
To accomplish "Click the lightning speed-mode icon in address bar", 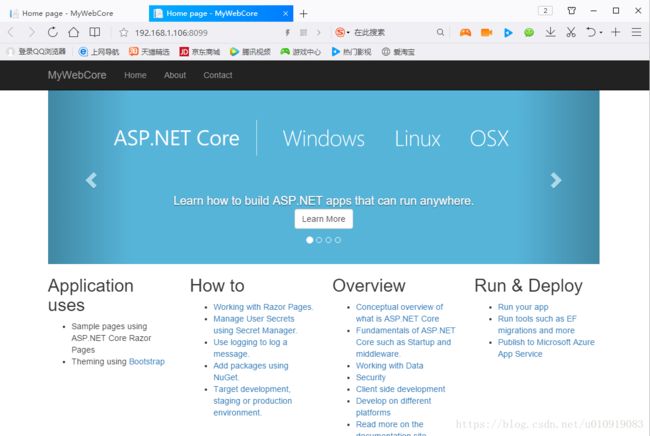I will [287, 32].
